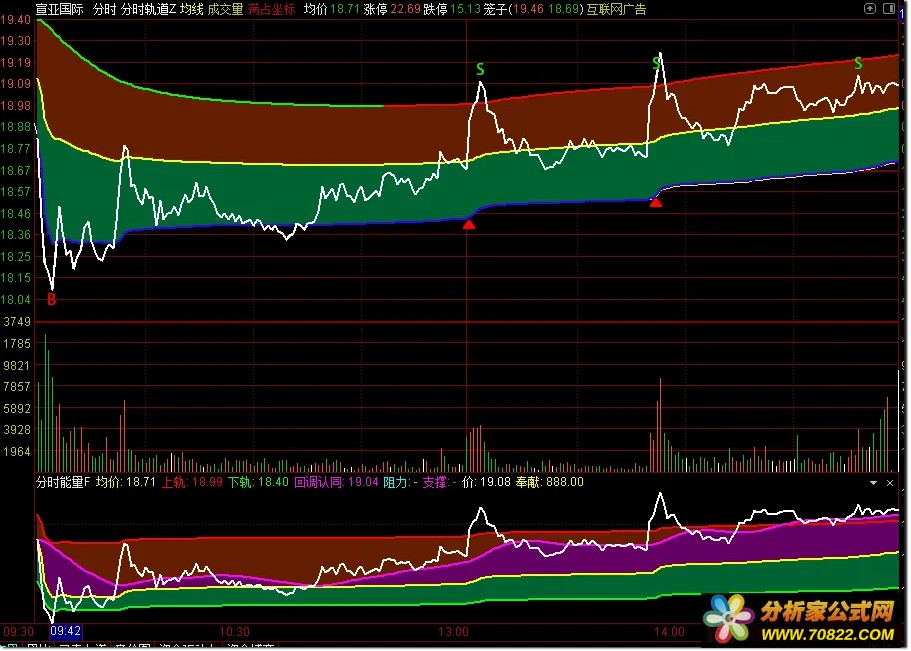This screenshot has height=651, width=911.
Task: Click the 18.77 price axis label
Action: click(16, 149)
